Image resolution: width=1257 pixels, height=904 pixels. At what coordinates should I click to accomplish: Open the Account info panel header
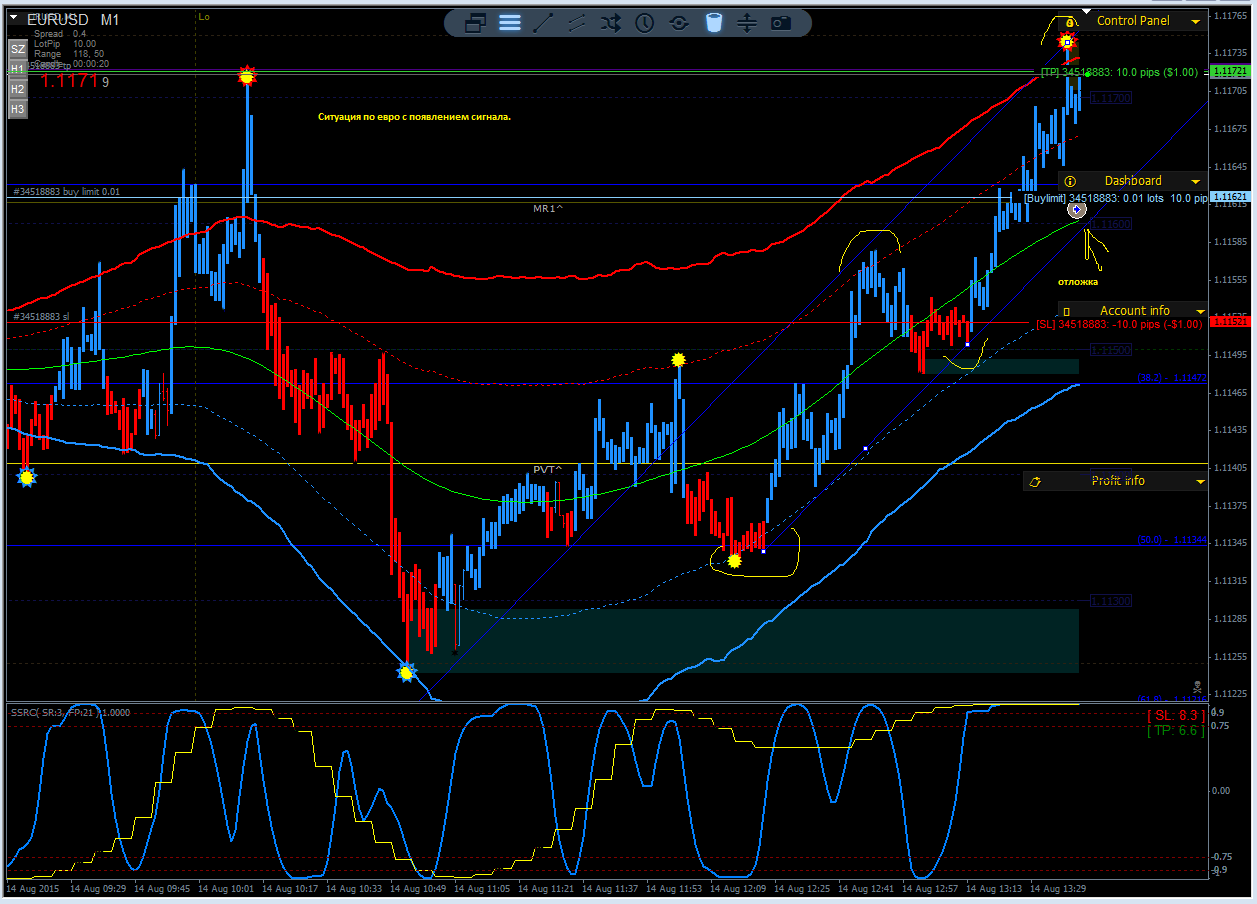[1133, 311]
